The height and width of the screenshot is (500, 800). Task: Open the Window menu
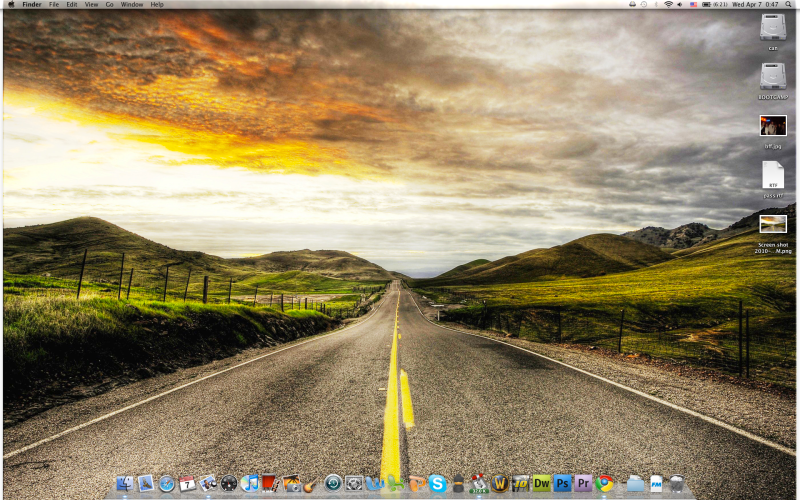pyautogui.click(x=131, y=5)
